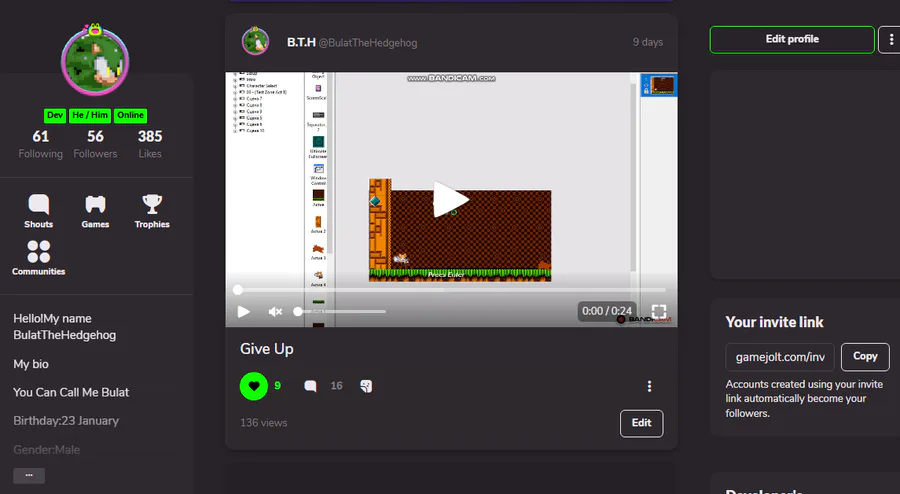Click the 136 views text
The image size is (900, 494).
(263, 423)
